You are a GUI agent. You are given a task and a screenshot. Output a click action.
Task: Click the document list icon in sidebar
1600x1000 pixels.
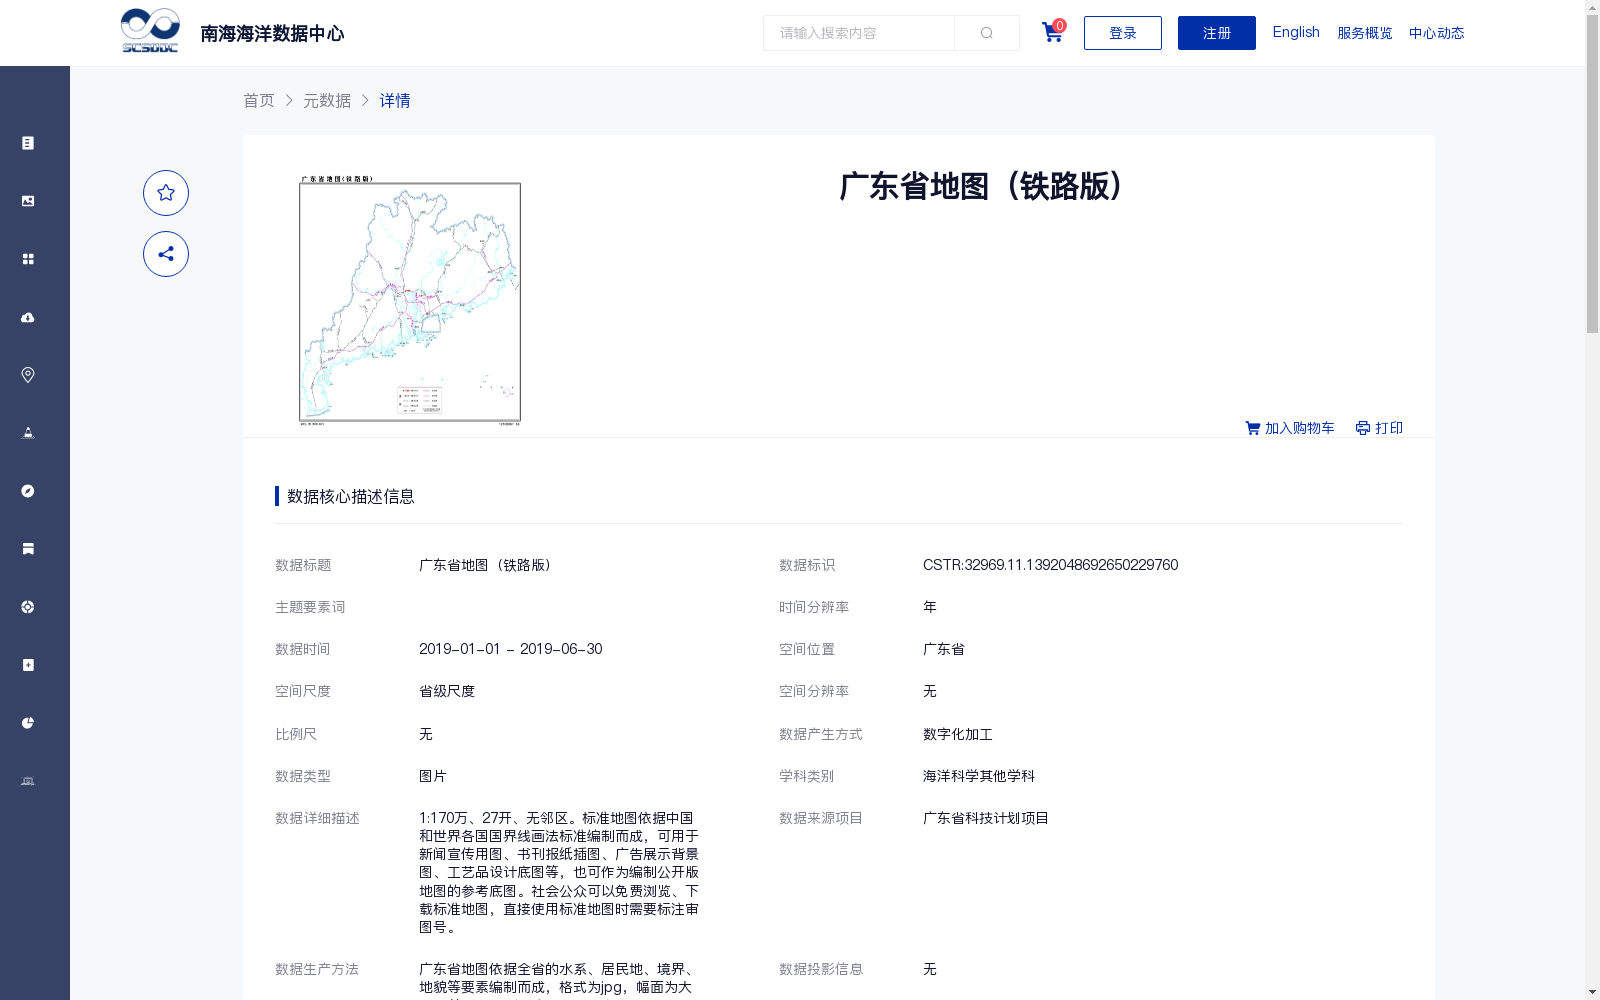point(28,143)
